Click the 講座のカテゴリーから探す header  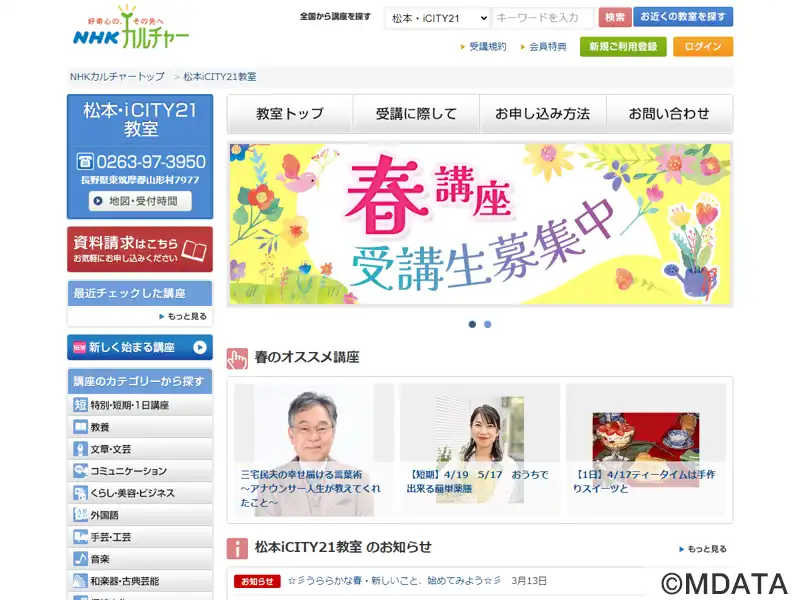pos(140,381)
